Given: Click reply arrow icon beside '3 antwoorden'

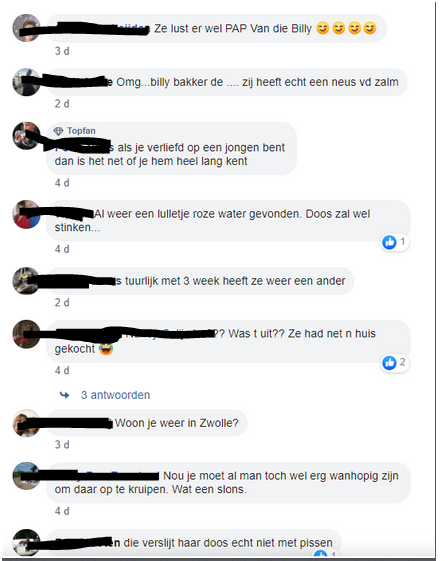Looking at the screenshot, I should [64, 395].
